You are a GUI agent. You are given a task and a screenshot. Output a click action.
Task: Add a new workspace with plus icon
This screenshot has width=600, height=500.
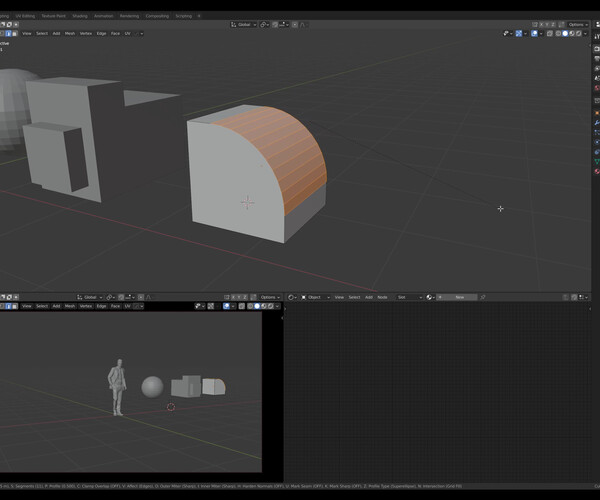pyautogui.click(x=199, y=16)
